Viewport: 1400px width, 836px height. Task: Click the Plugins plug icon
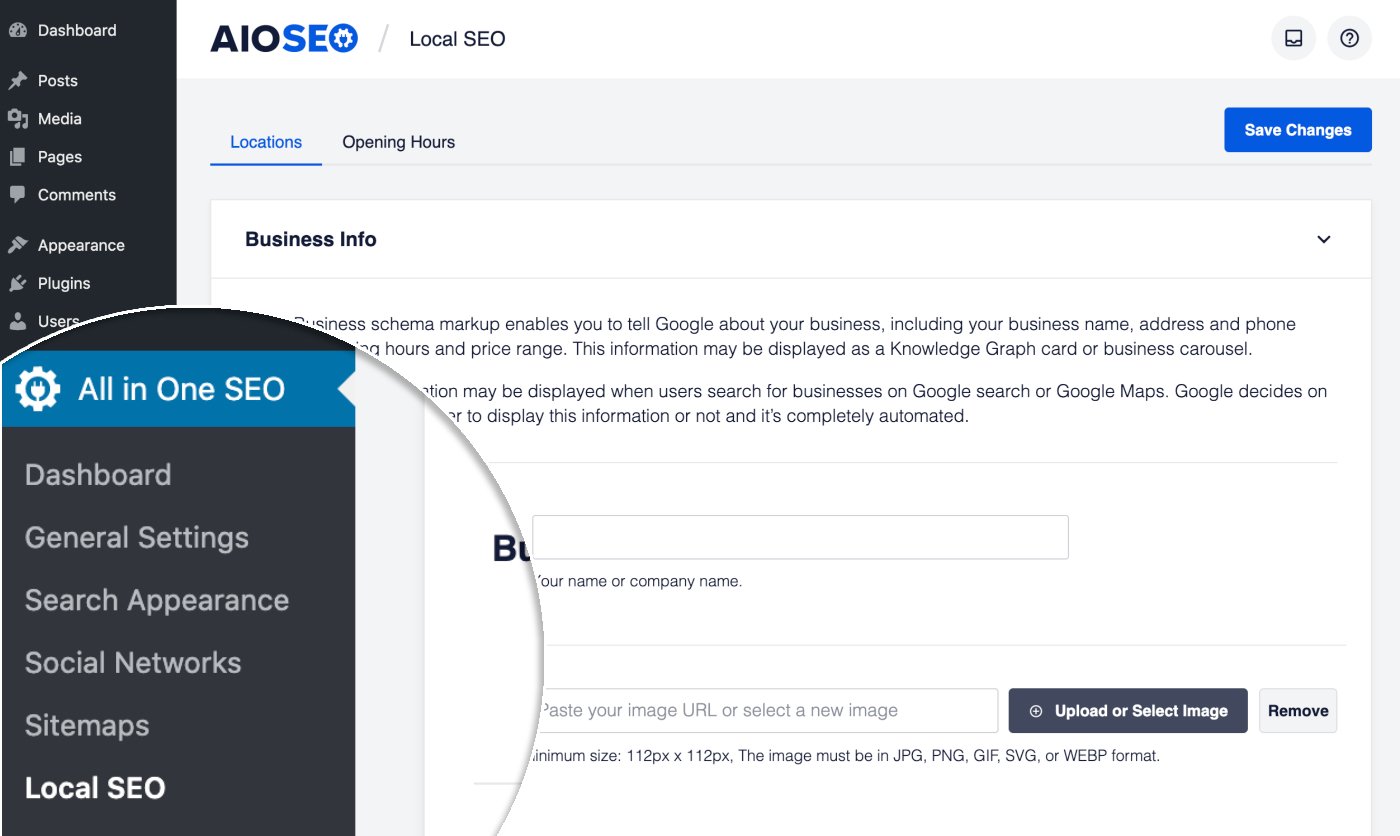17,283
